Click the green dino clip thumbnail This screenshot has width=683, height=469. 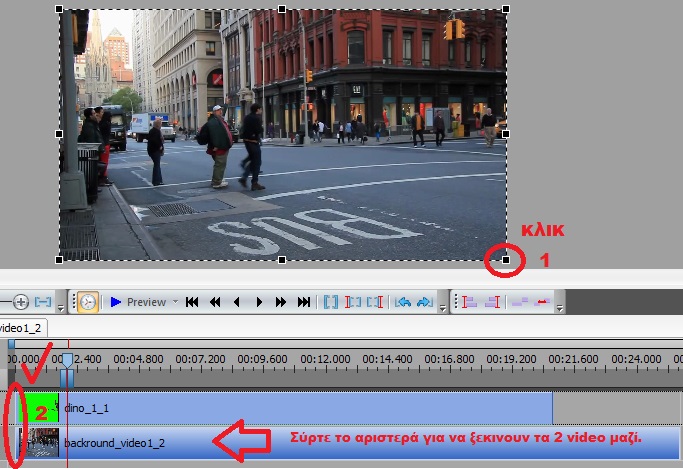click(39, 408)
